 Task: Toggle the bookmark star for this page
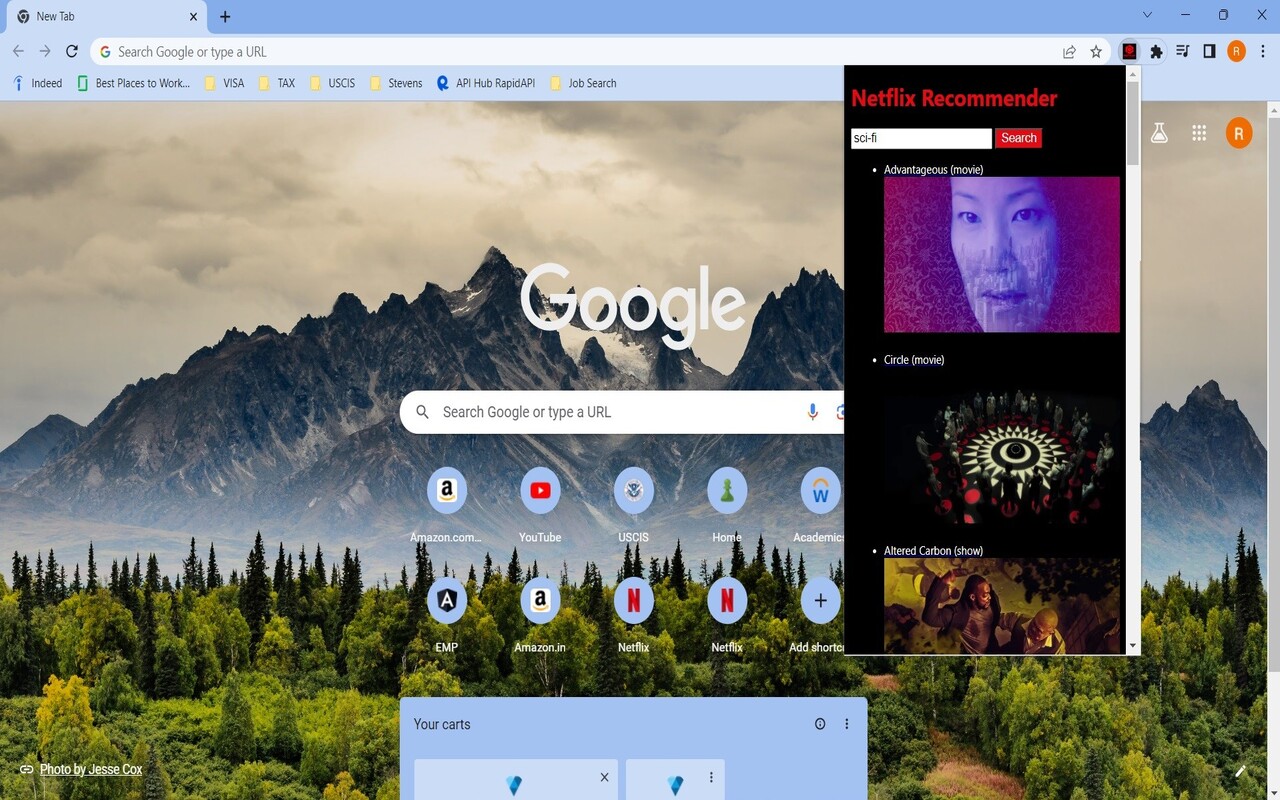pos(1096,51)
